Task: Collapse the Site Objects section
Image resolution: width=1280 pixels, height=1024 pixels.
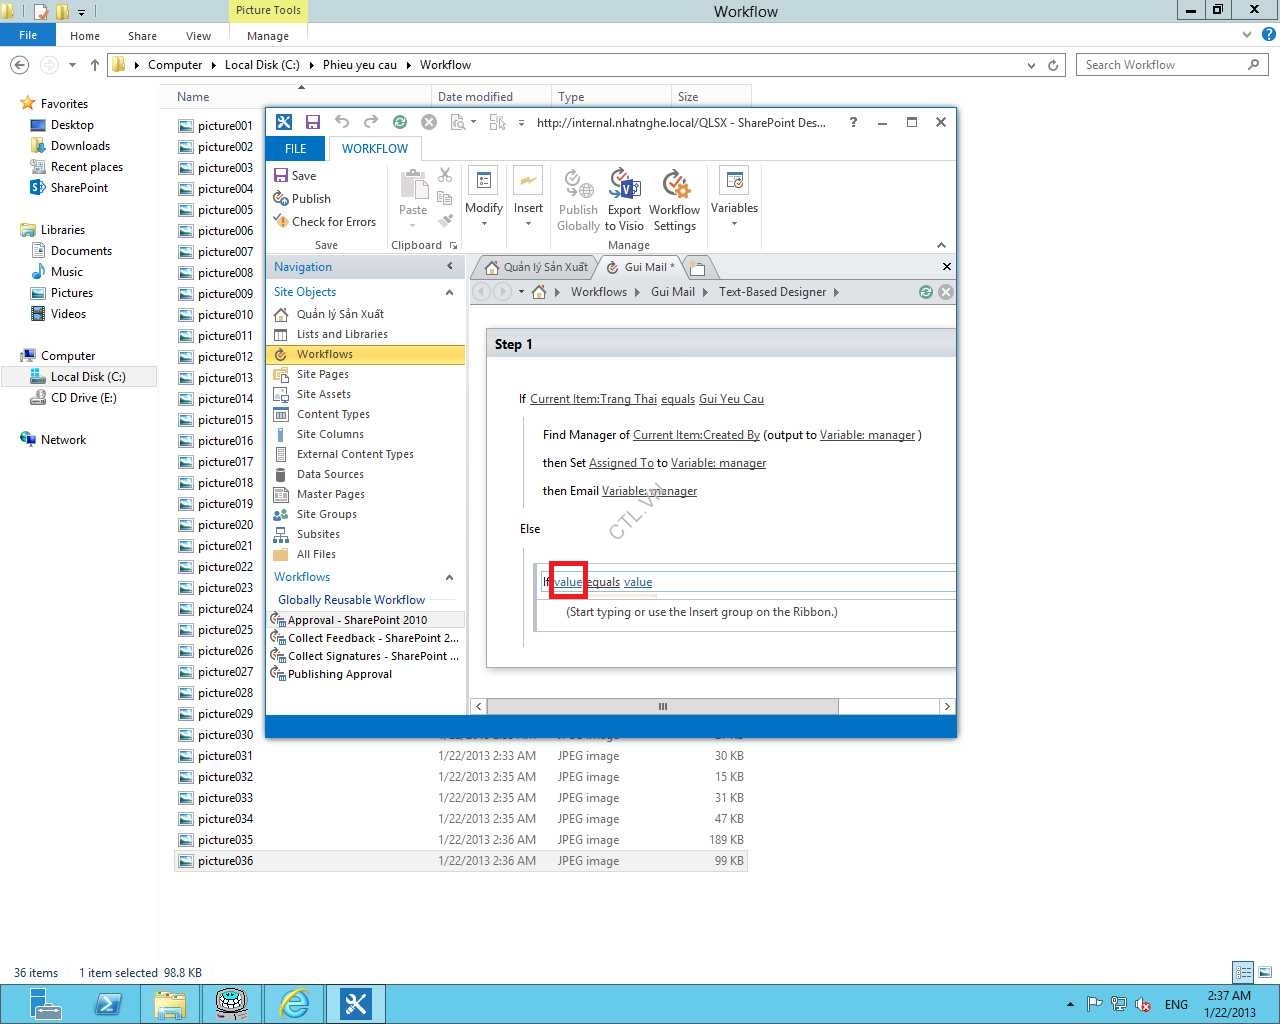Action: [x=449, y=292]
